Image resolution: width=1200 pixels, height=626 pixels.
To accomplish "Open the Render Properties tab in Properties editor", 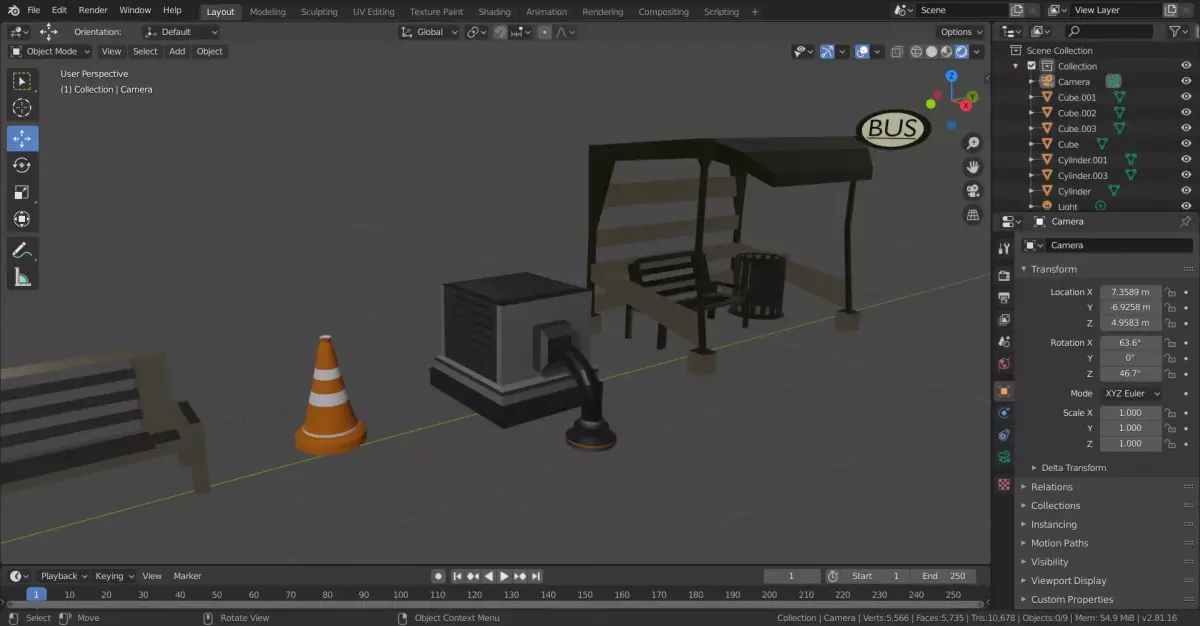I will [x=1004, y=276].
